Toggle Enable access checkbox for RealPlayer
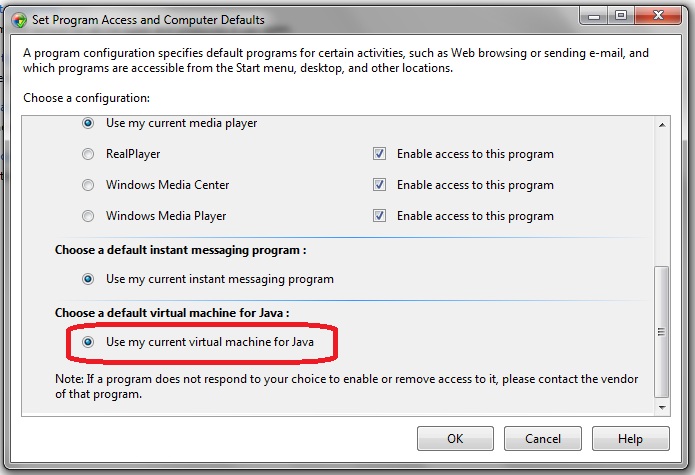695x475 pixels. click(x=379, y=154)
